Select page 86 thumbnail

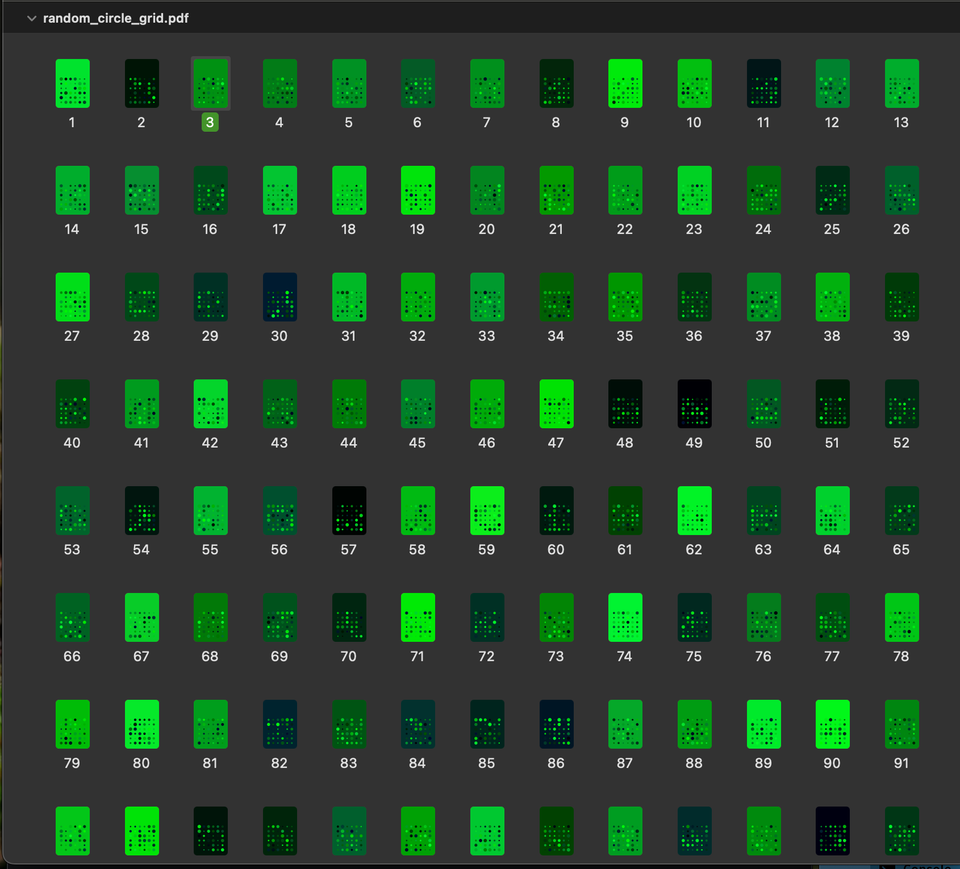pos(556,725)
